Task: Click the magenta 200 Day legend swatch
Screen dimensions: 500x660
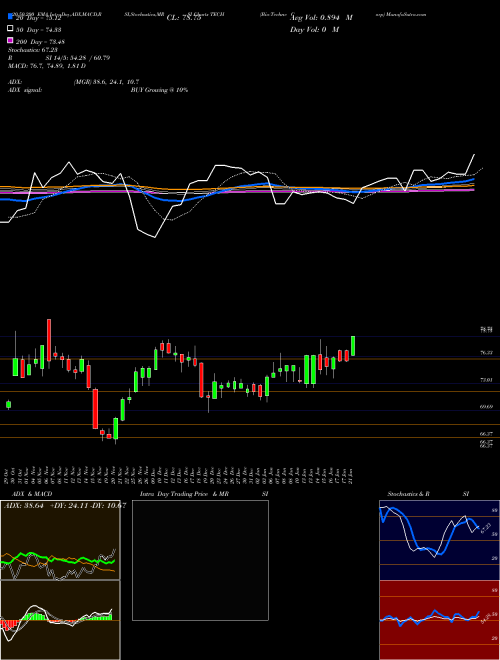Action: pos(11,41)
